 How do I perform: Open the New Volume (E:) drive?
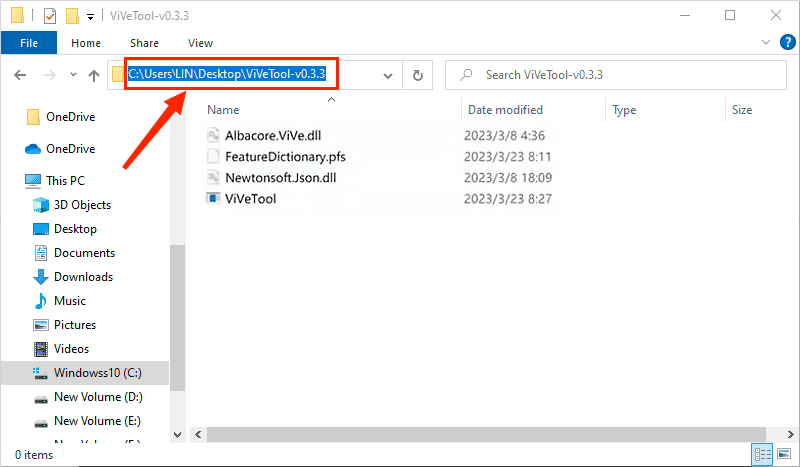97,421
